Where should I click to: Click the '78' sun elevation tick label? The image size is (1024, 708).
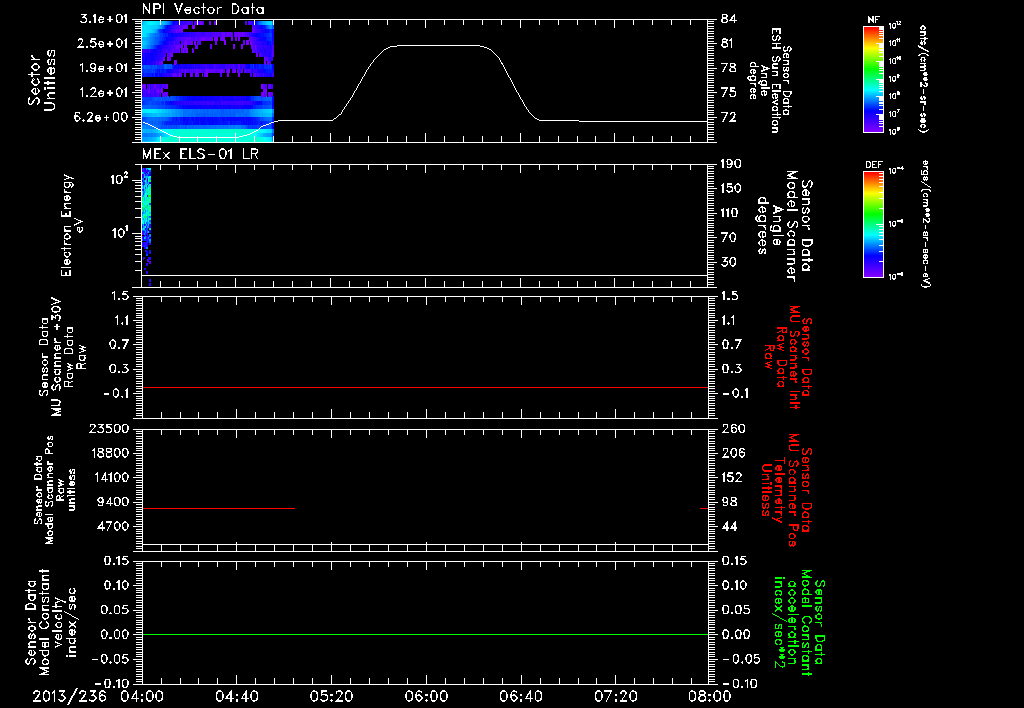click(x=728, y=68)
